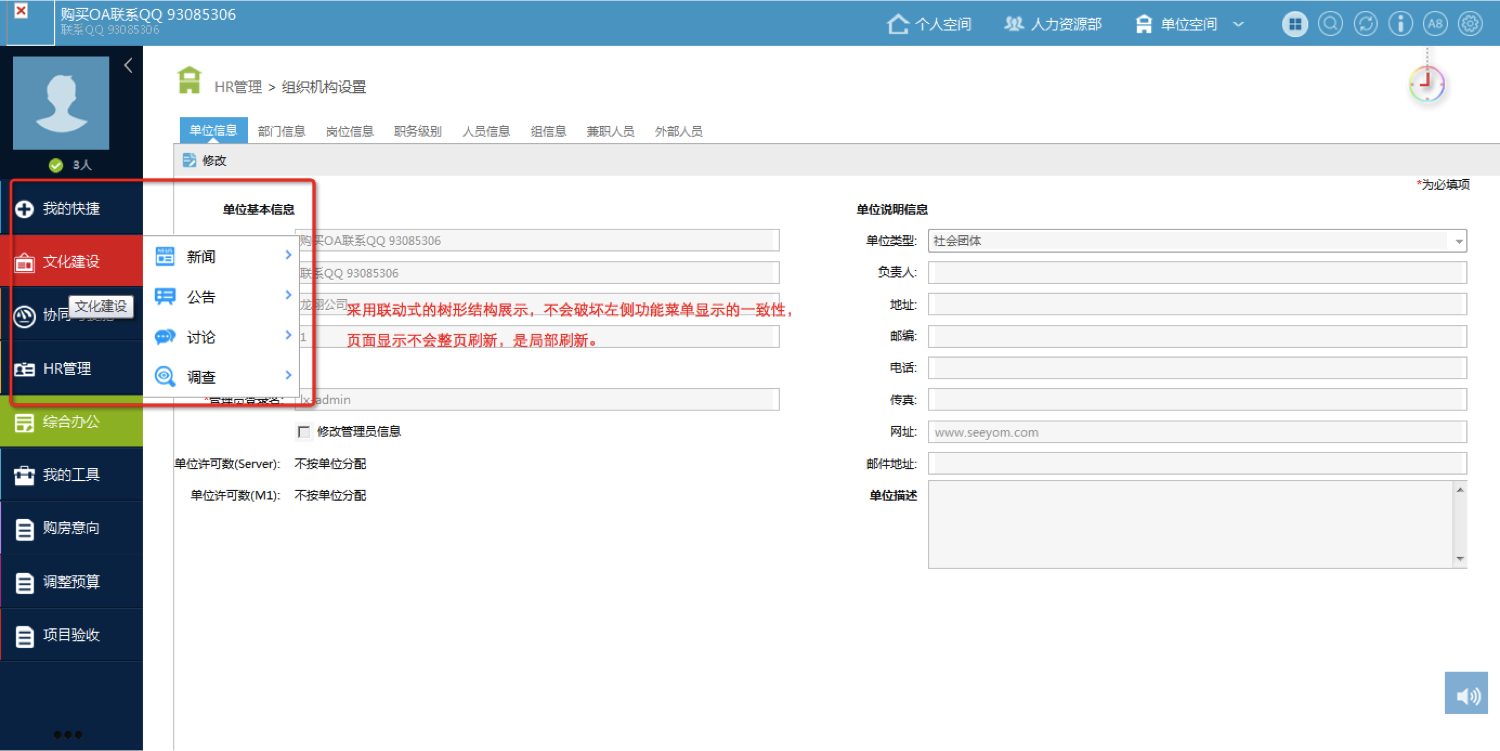Switch to the 部门信息 tab
Screen dimensions: 1500x751
point(281,131)
